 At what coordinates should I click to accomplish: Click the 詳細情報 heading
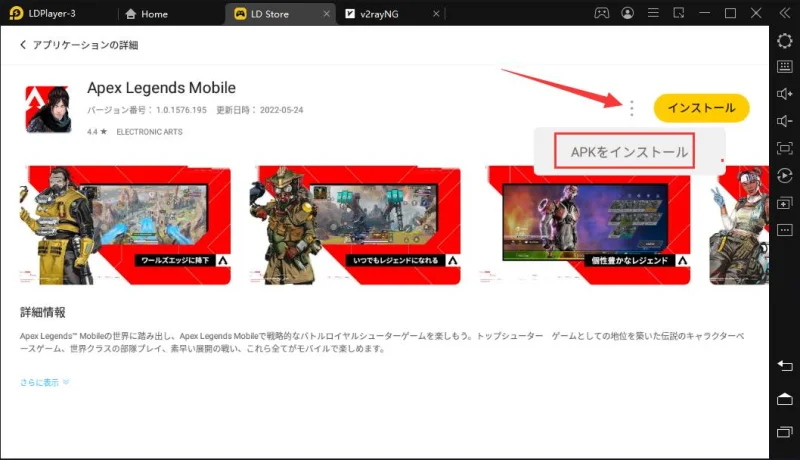pyautogui.click(x=43, y=313)
